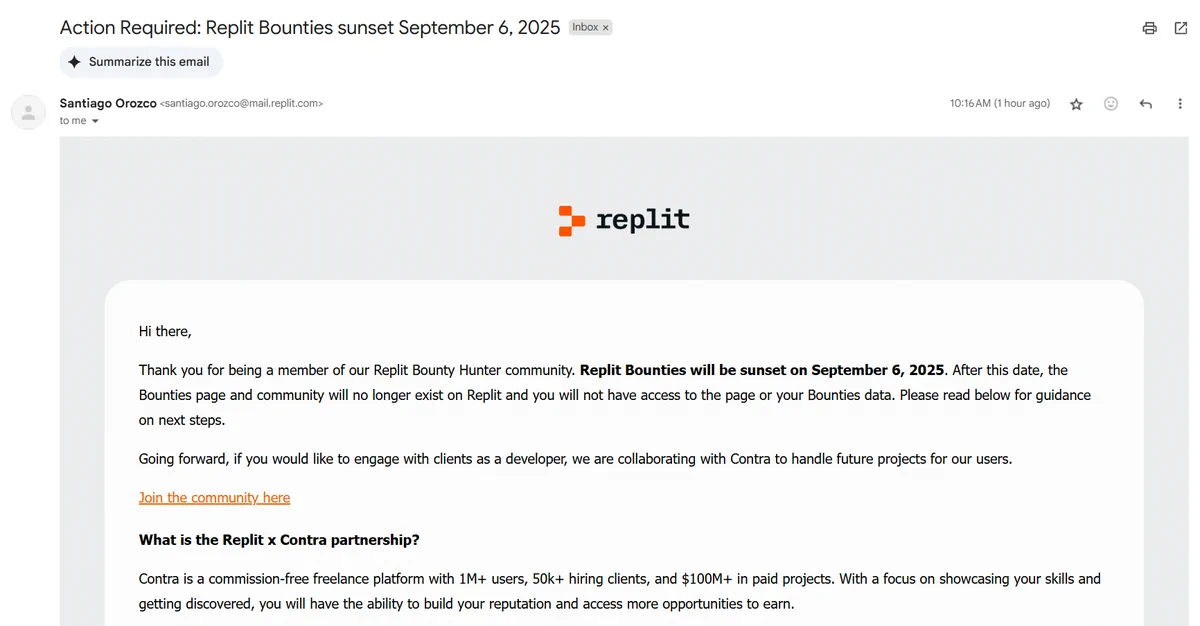1200x626 pixels.
Task: Add an emoji reaction to the email
Action: (1111, 104)
